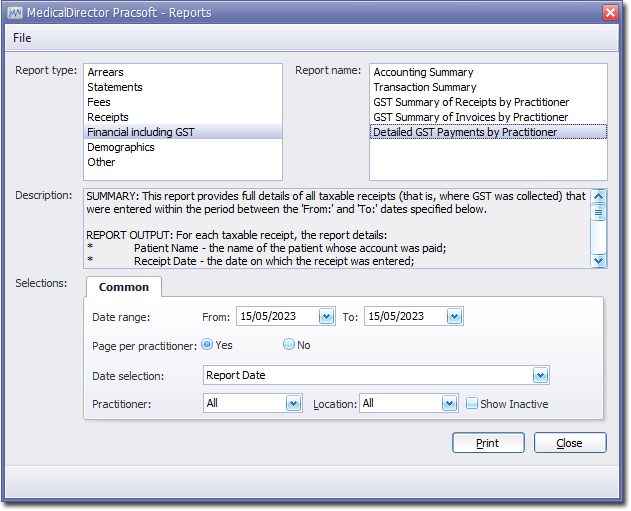Expand the Practitioner dropdown
The height and width of the screenshot is (511, 631).
[293, 404]
